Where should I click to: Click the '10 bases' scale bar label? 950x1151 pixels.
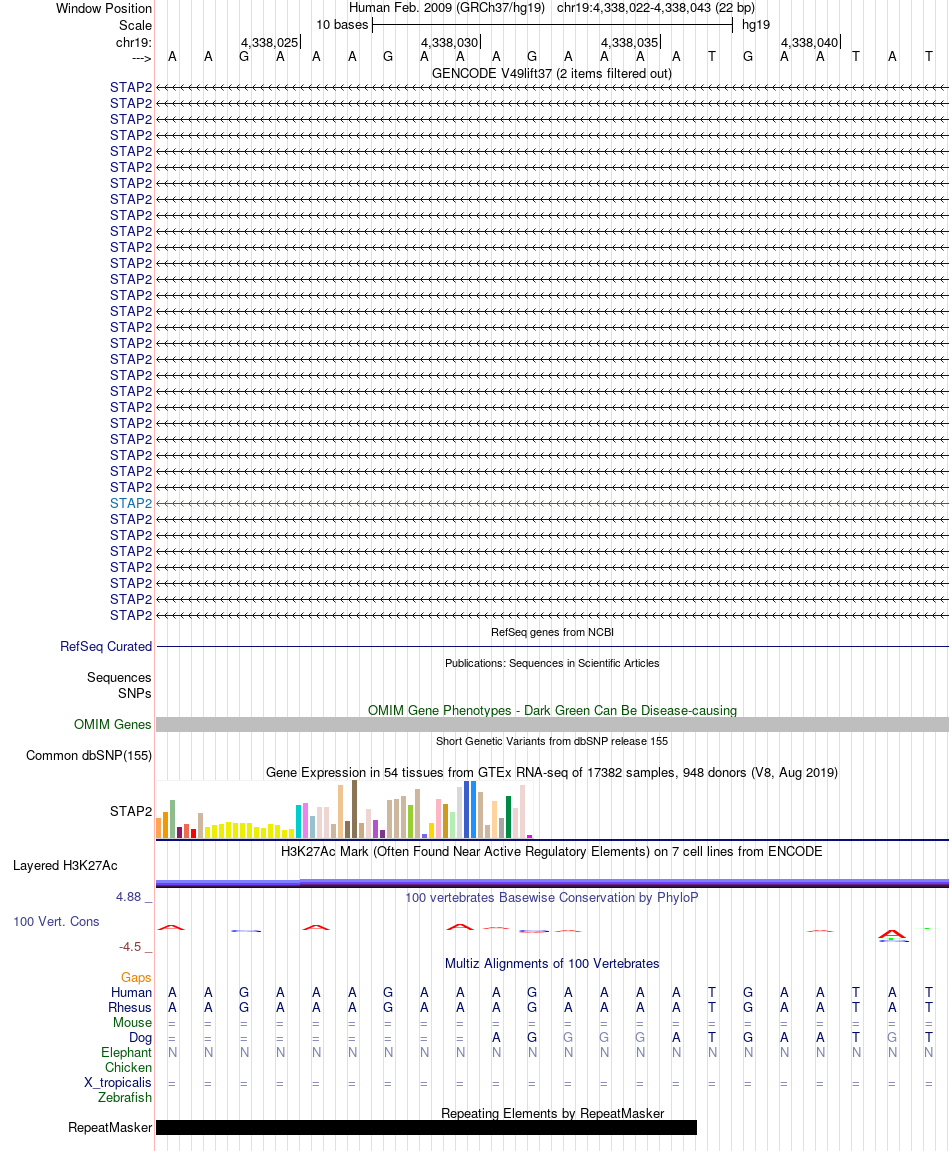(x=342, y=25)
